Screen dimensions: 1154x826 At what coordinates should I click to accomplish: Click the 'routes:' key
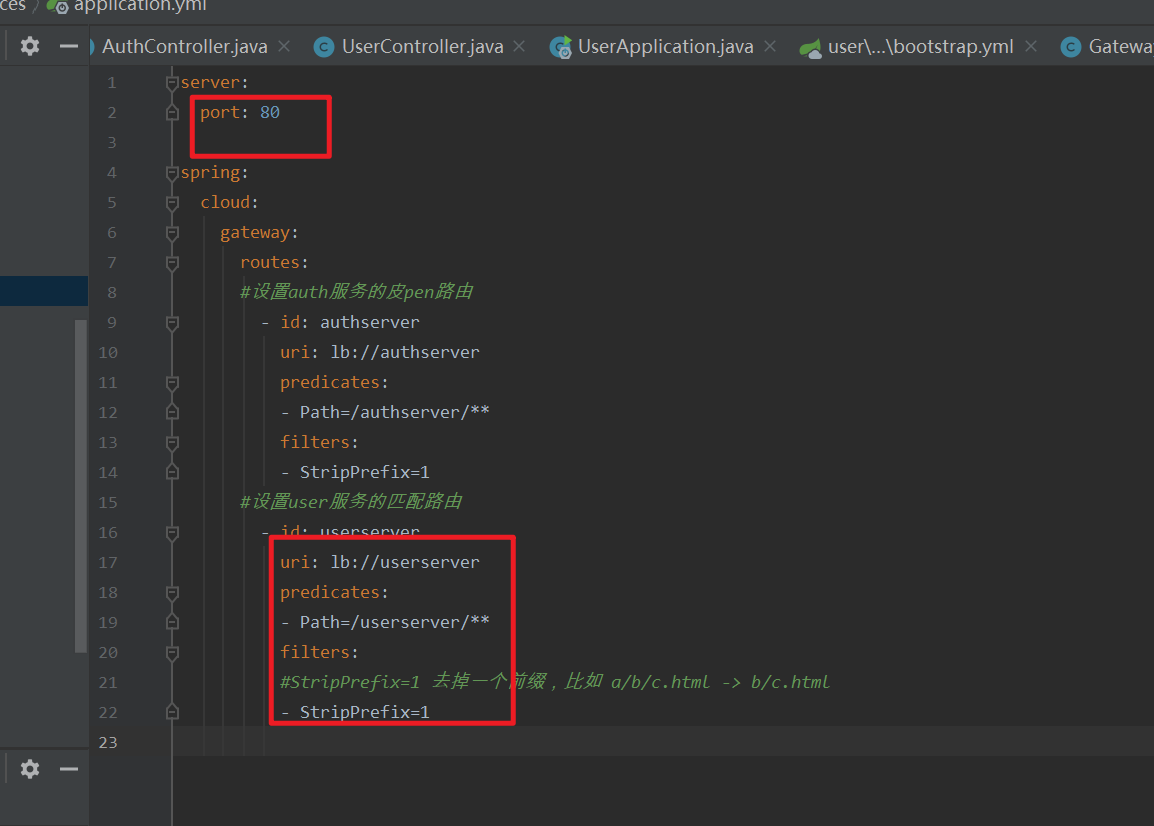[274, 263]
